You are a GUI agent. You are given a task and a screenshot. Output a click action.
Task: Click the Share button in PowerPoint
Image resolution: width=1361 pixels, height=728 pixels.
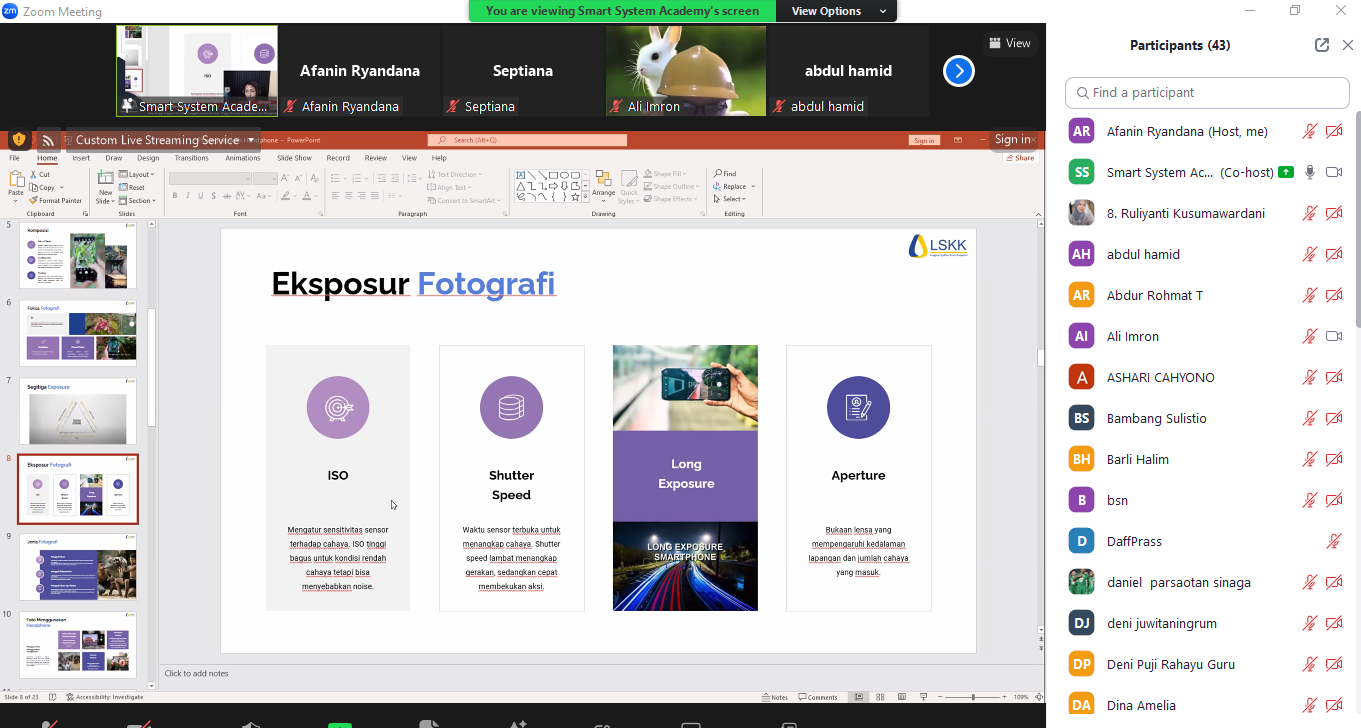(1021, 158)
